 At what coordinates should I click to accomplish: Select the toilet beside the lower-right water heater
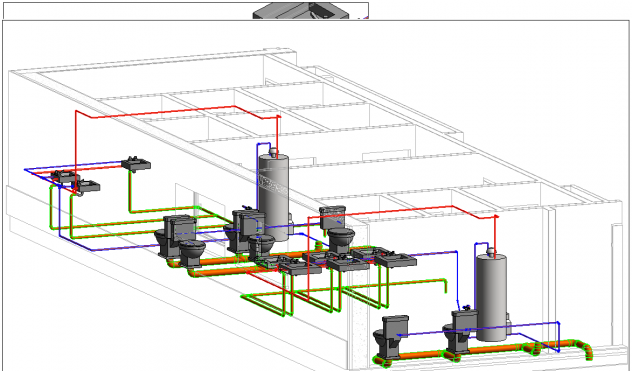pos(459,330)
